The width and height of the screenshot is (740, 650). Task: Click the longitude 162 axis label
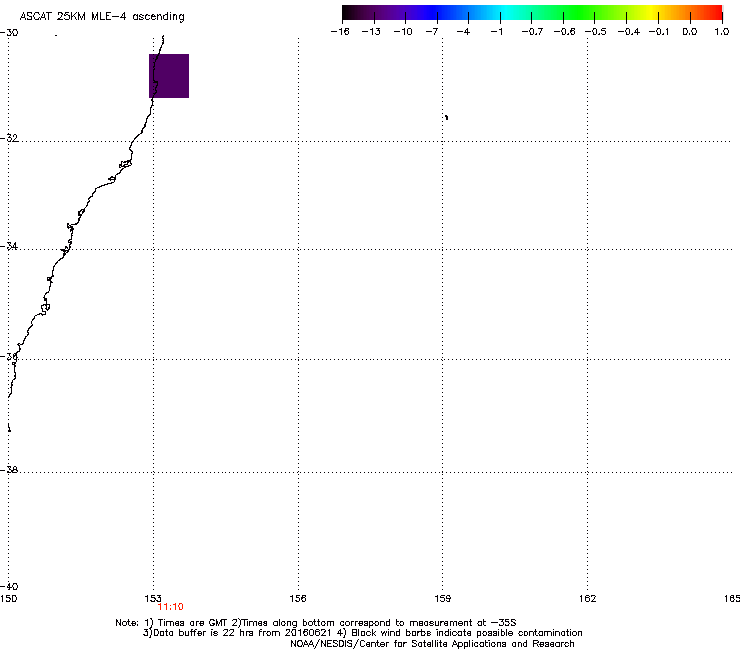[588, 599]
